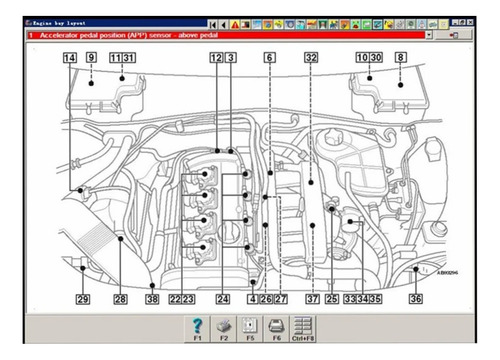Screen dimensions: 500x360
Task: Choose component label 24
Action: tap(223, 299)
